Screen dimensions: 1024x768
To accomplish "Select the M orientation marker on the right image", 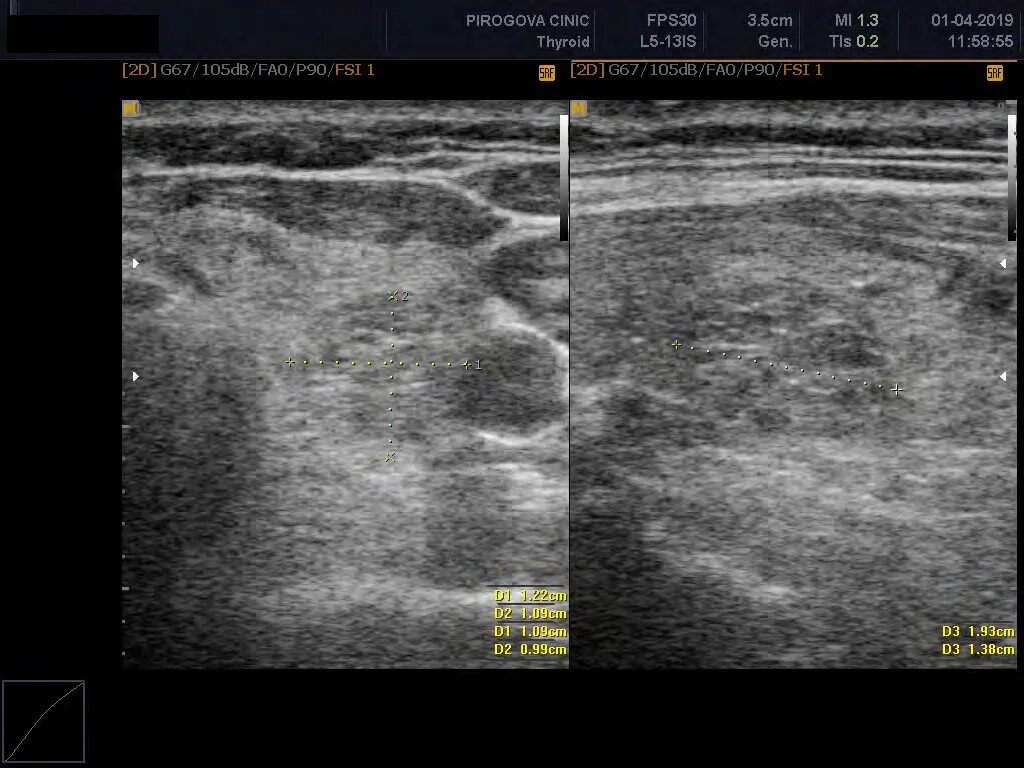I will click(x=578, y=108).
